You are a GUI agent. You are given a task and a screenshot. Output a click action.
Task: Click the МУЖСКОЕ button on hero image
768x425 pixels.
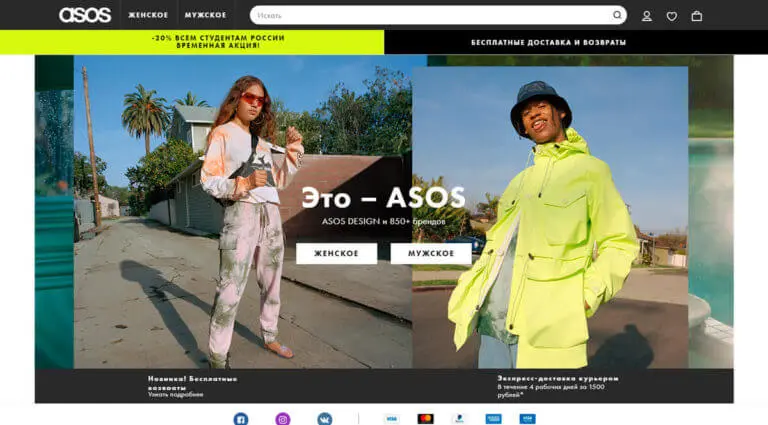click(x=431, y=254)
